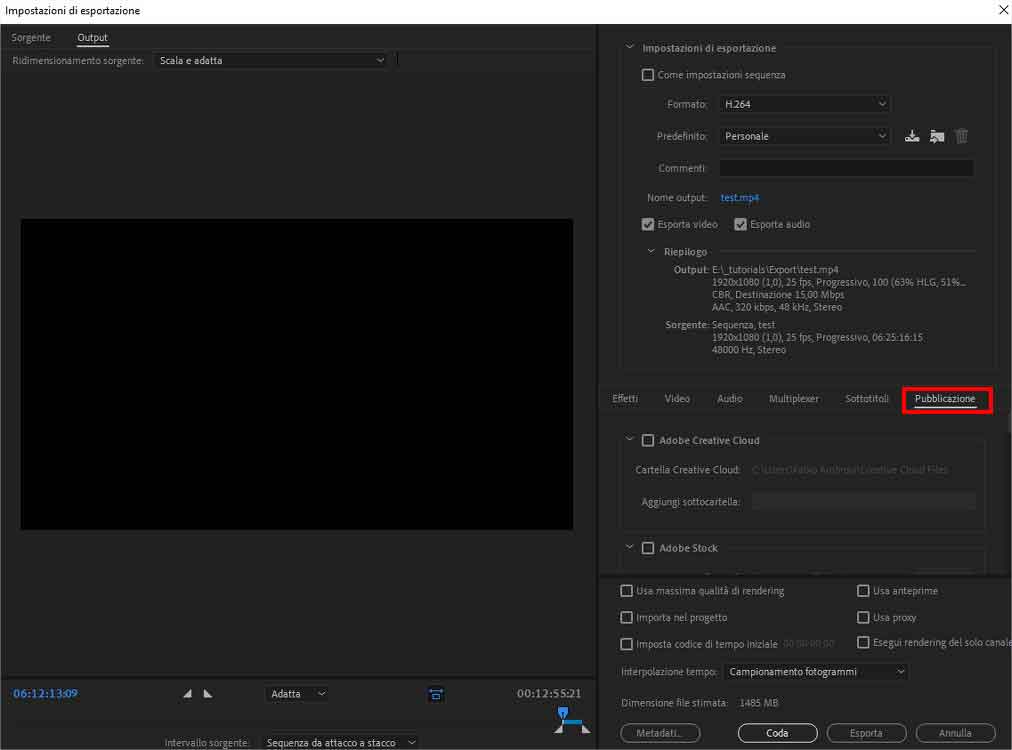This screenshot has height=750, width=1012.
Task: Open the Effetti tab
Action: coord(624,398)
